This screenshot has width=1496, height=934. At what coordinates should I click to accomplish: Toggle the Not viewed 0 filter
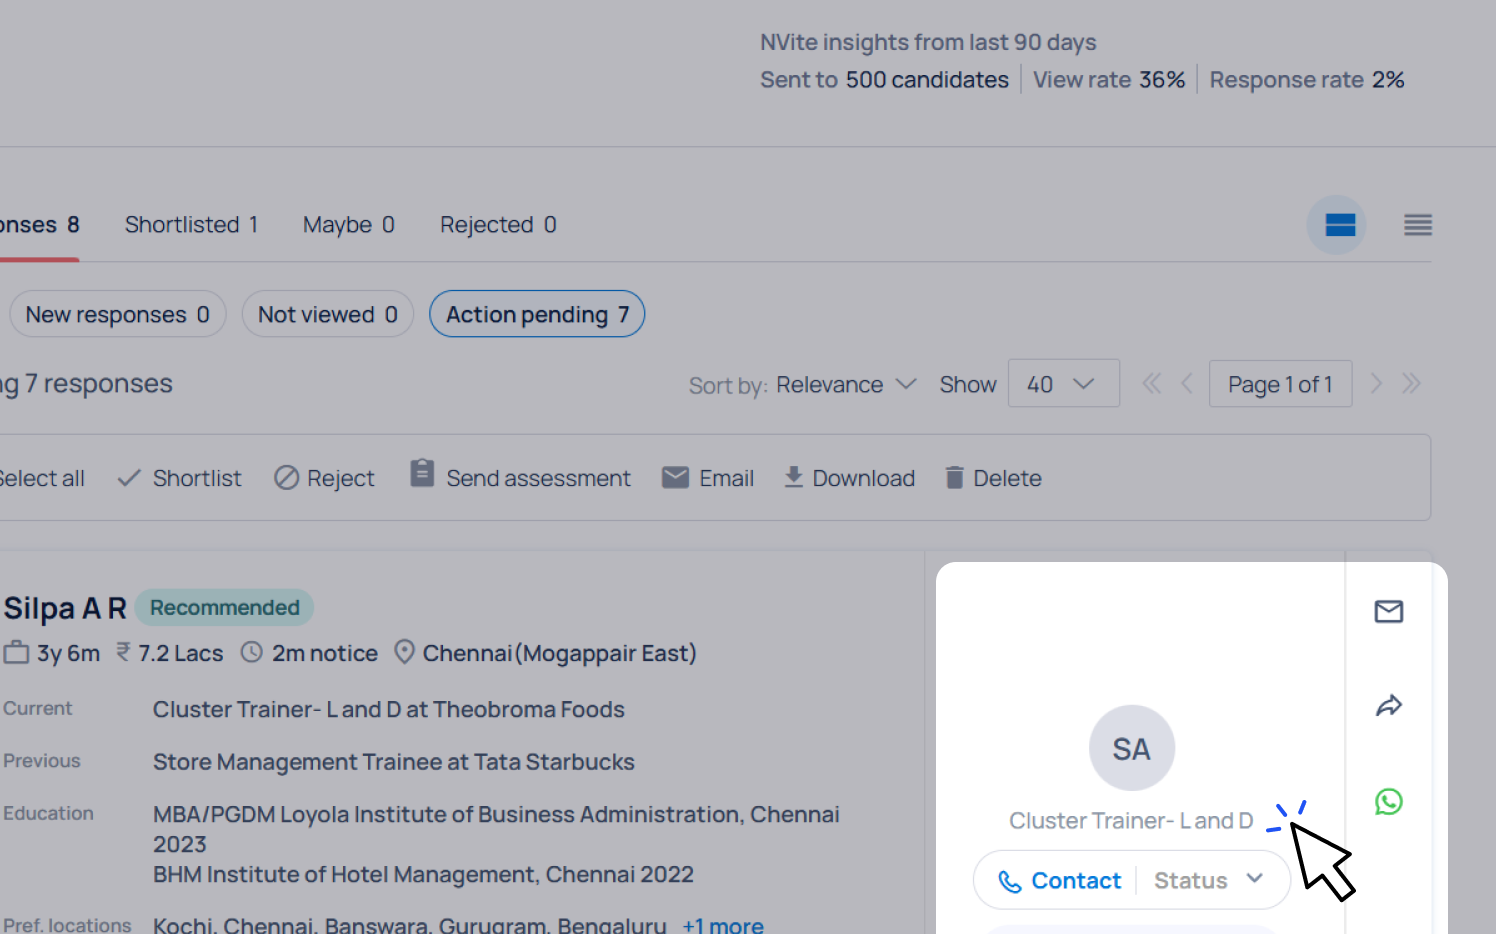pyautogui.click(x=327, y=315)
